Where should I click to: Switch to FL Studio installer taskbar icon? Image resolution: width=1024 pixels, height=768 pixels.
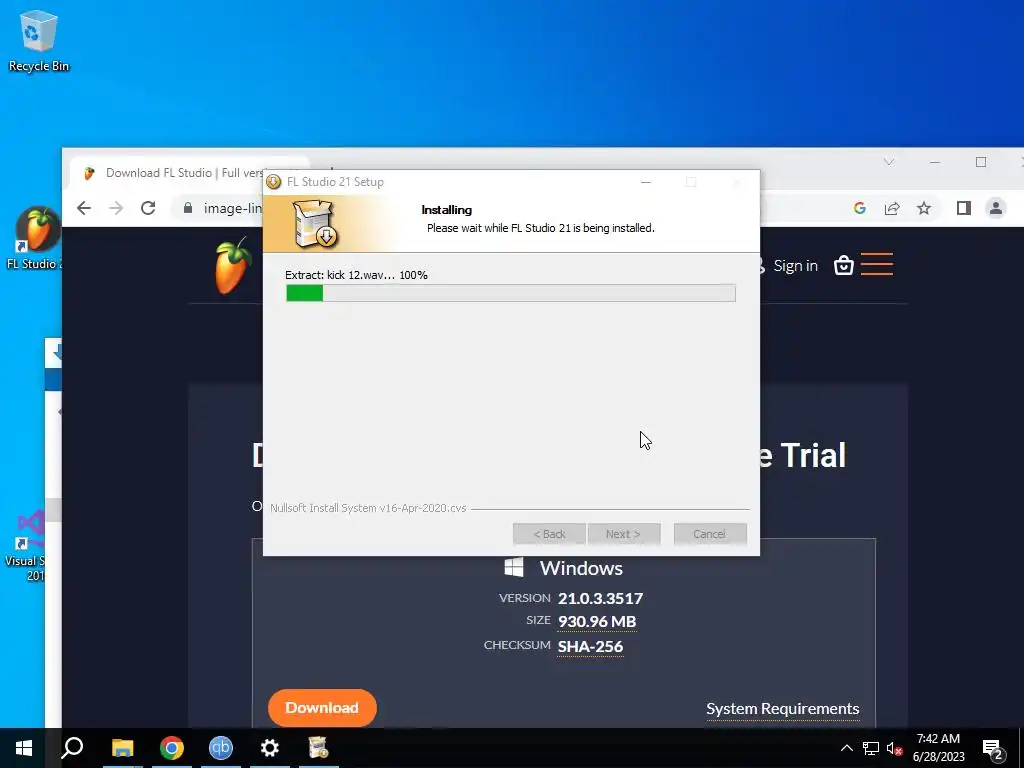318,748
